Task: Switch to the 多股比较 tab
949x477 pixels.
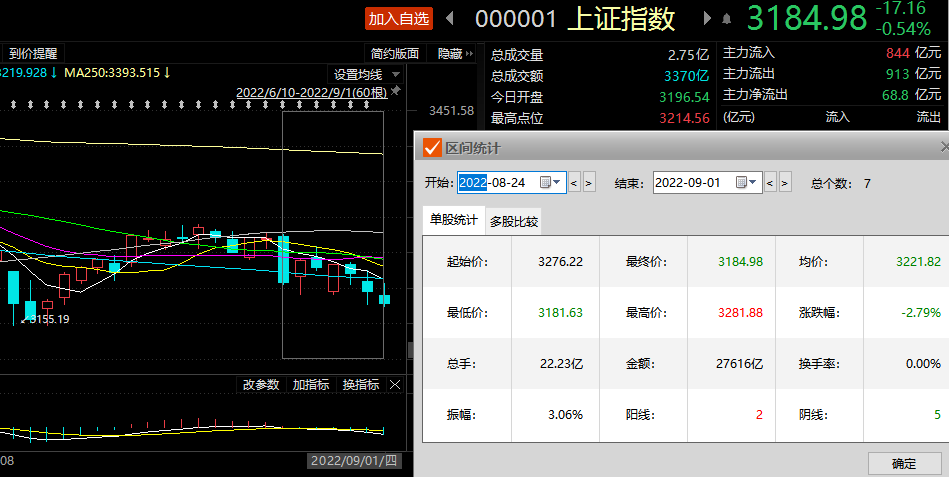Action: point(514,222)
